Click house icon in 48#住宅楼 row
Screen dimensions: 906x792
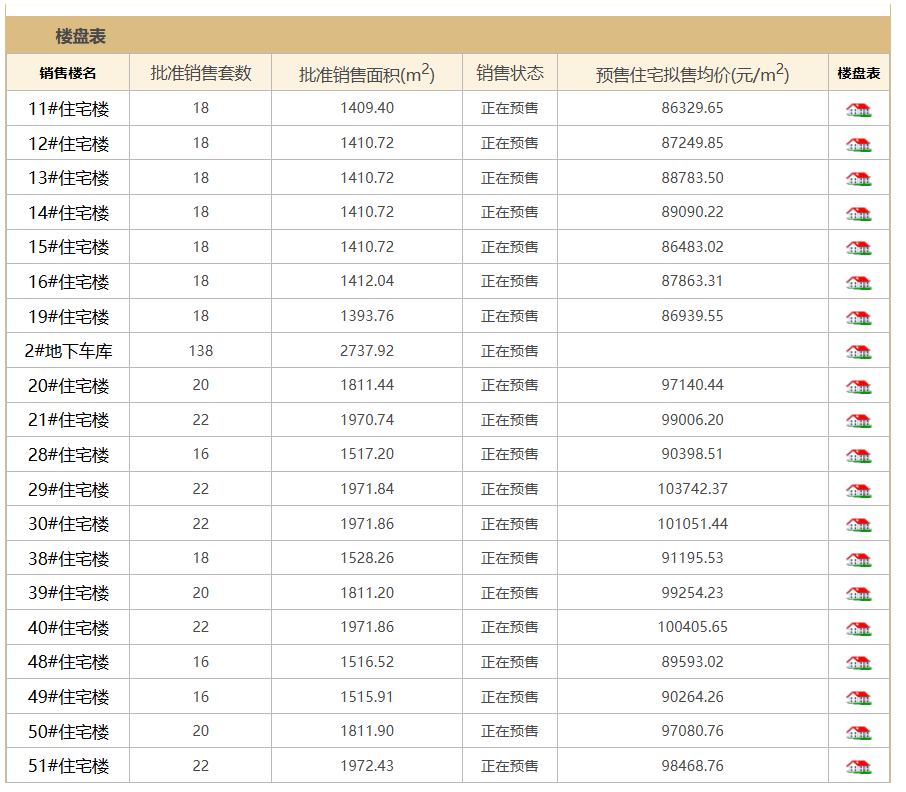[x=858, y=663]
